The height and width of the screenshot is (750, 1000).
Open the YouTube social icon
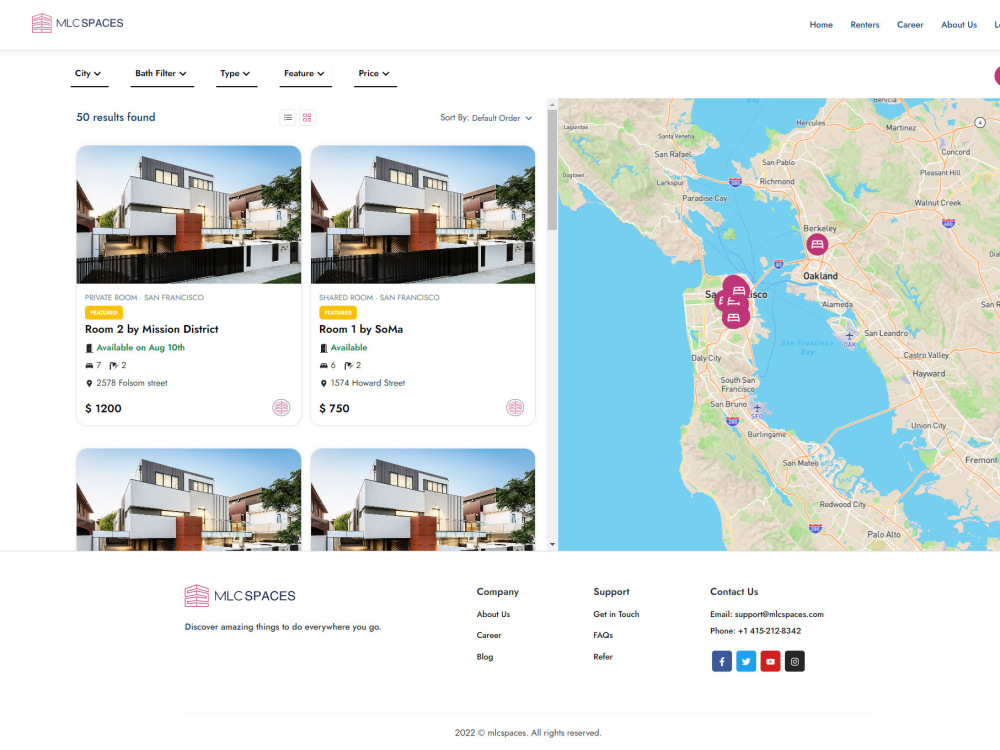770,661
